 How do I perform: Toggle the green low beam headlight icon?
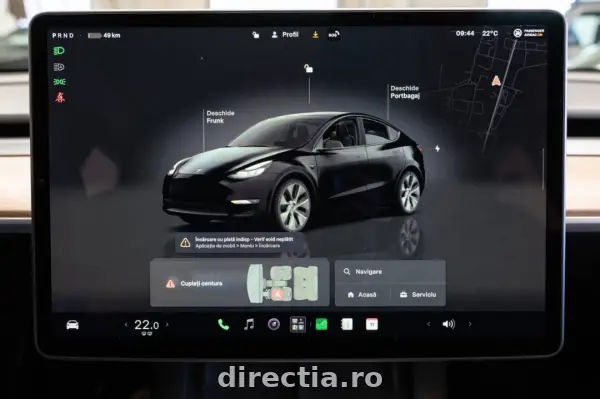tap(59, 51)
